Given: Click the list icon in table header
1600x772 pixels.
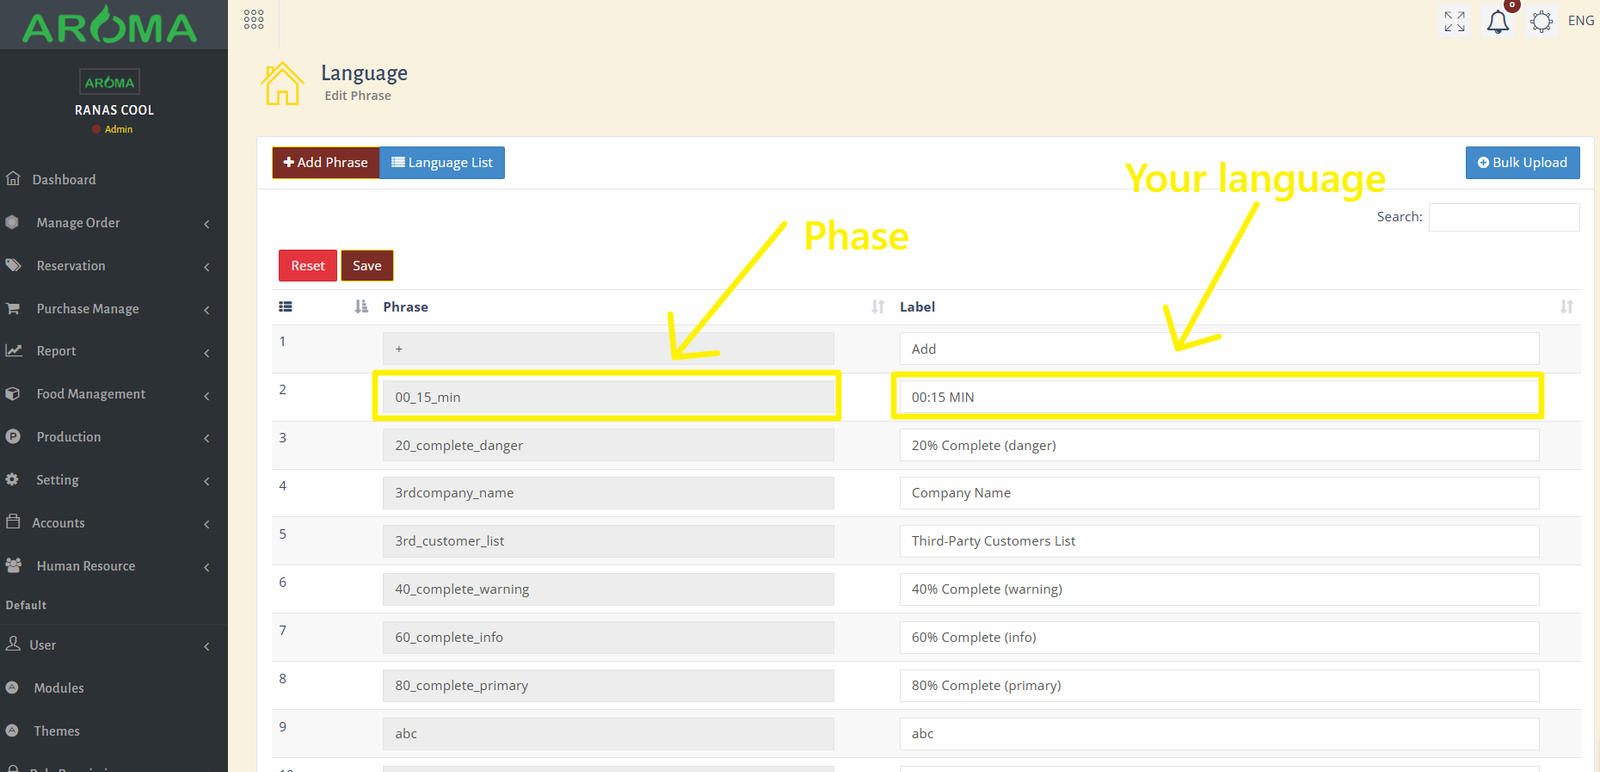Looking at the screenshot, I should (286, 307).
